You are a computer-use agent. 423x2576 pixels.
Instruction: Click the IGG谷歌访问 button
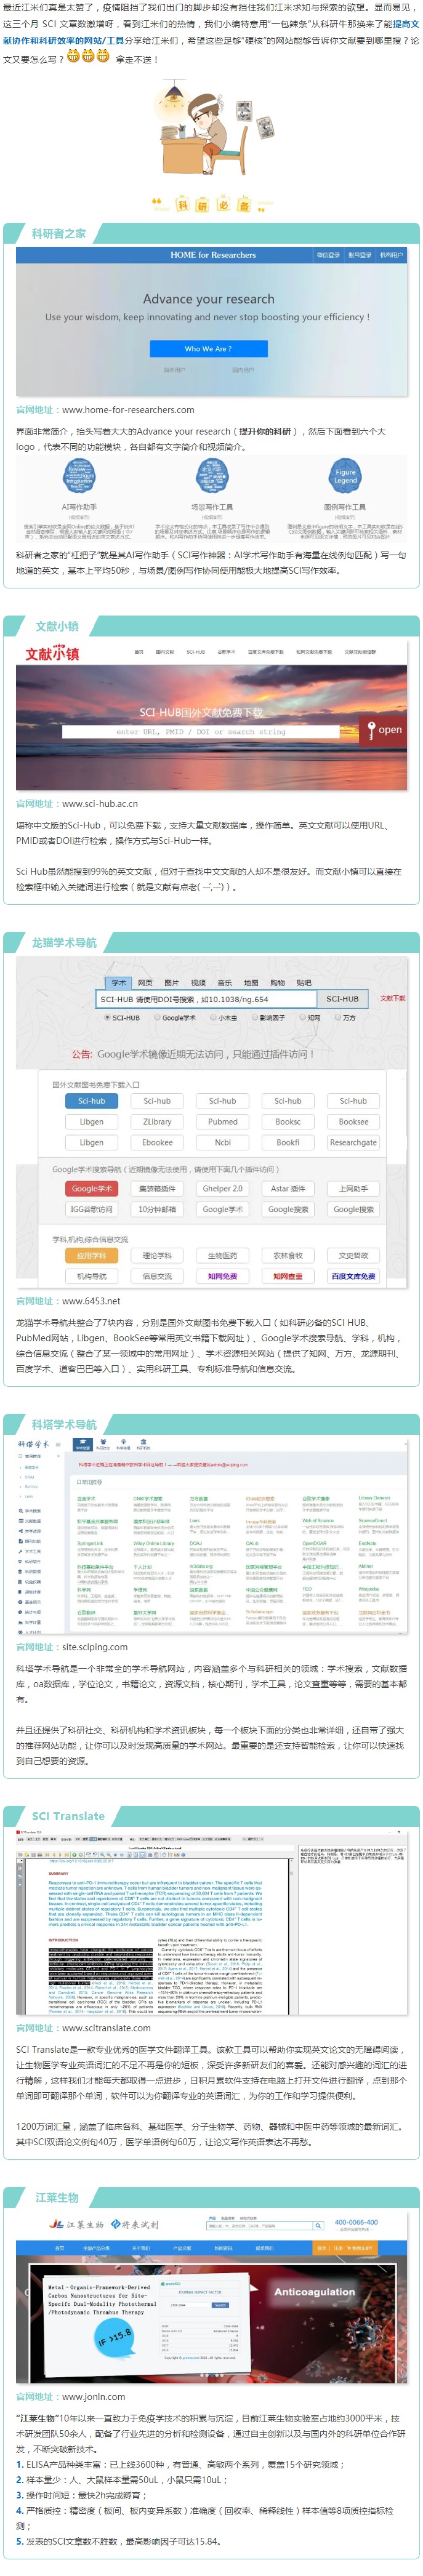tap(91, 1209)
